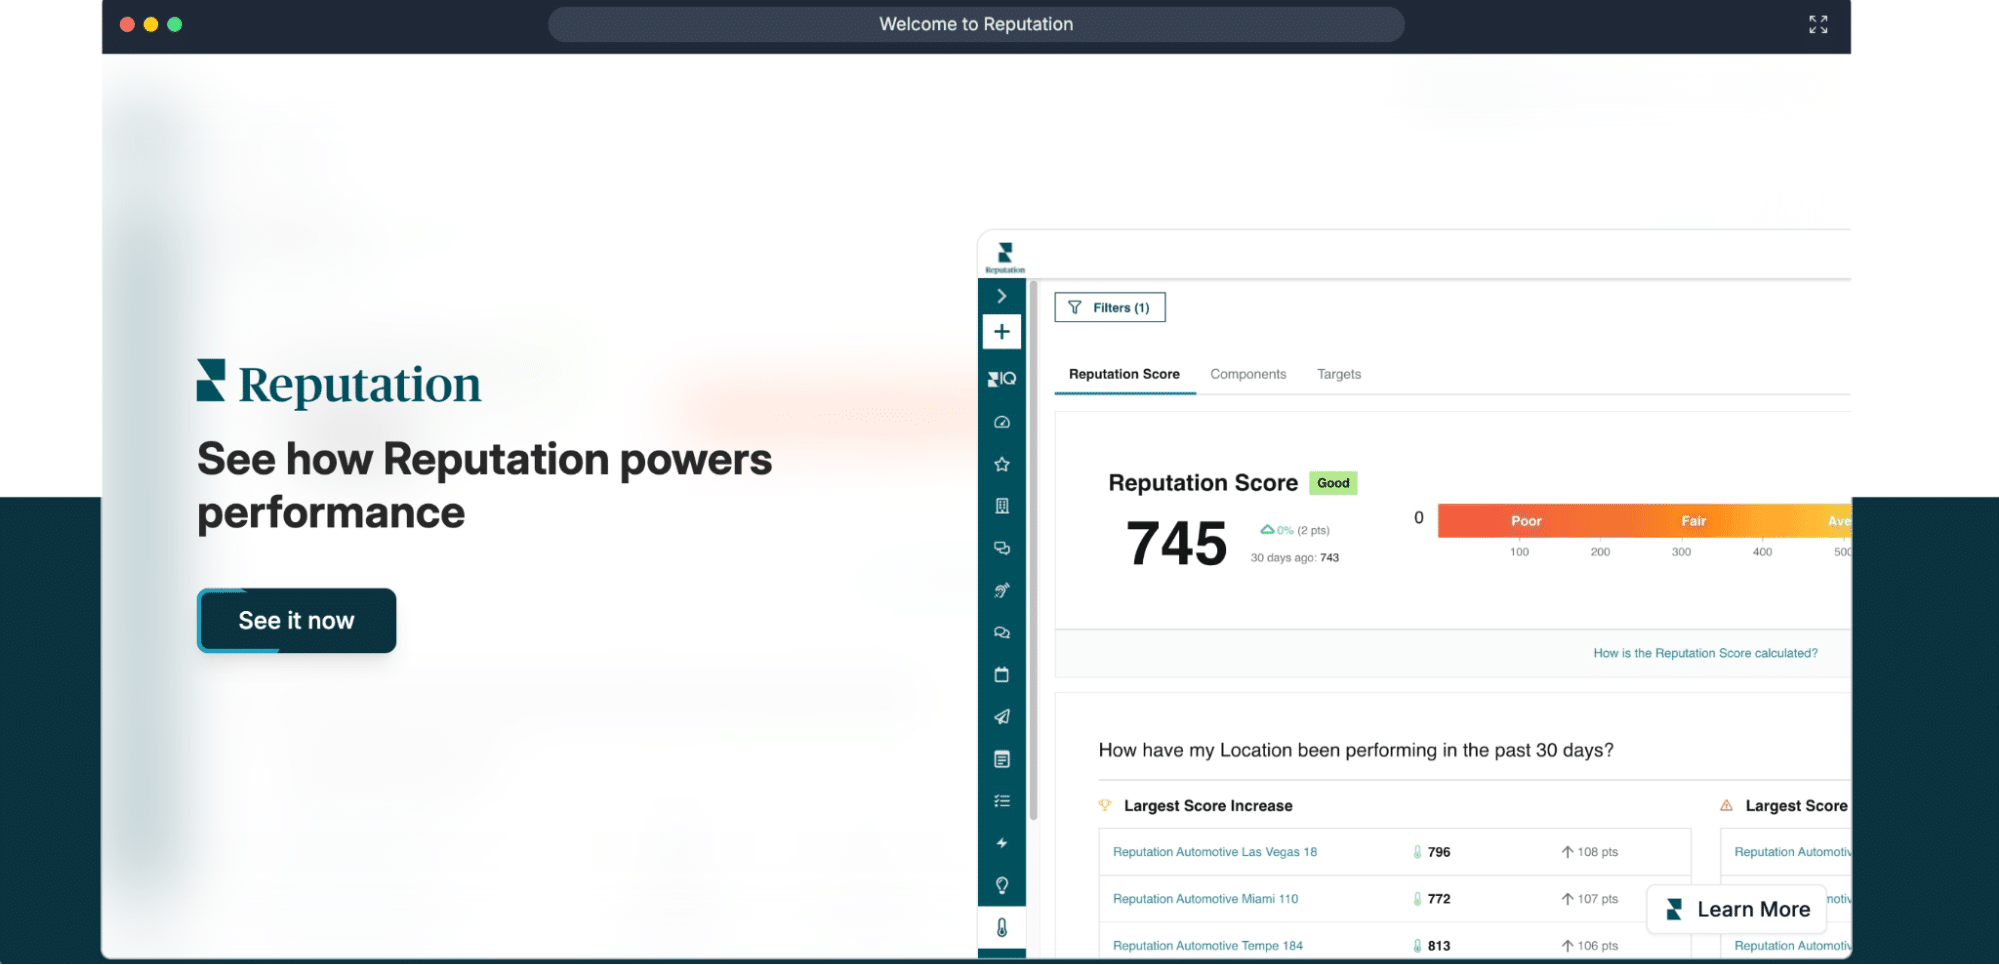
Task: Click the 796 score in Las Vegas row
Action: tap(1438, 852)
